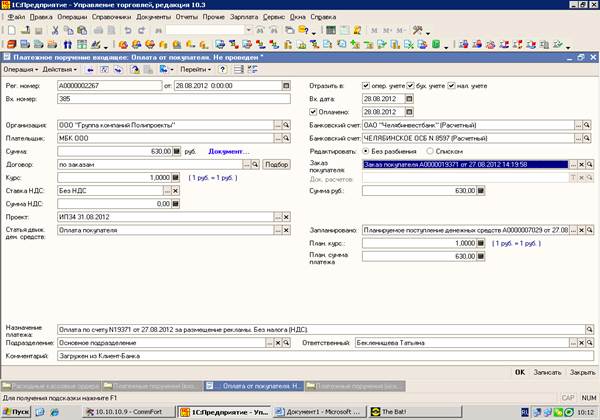
Task: Check the 'опер. учете' checkbox
Action: click(367, 84)
